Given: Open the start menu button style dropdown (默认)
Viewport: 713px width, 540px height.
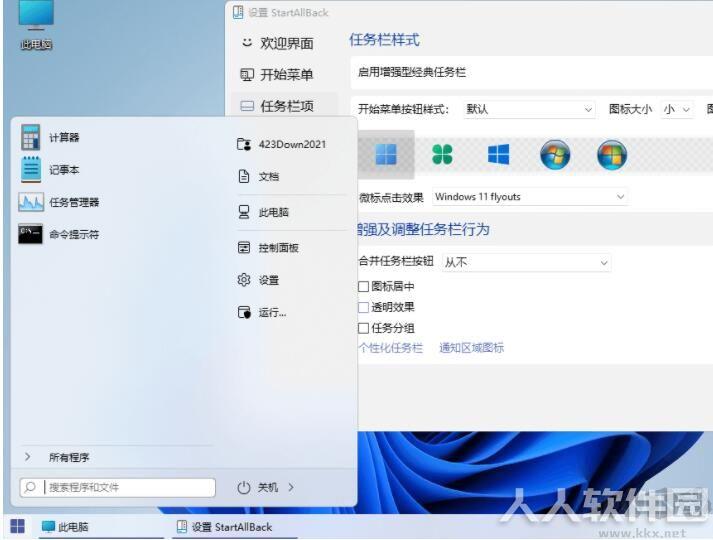Looking at the screenshot, I should click(x=529, y=109).
